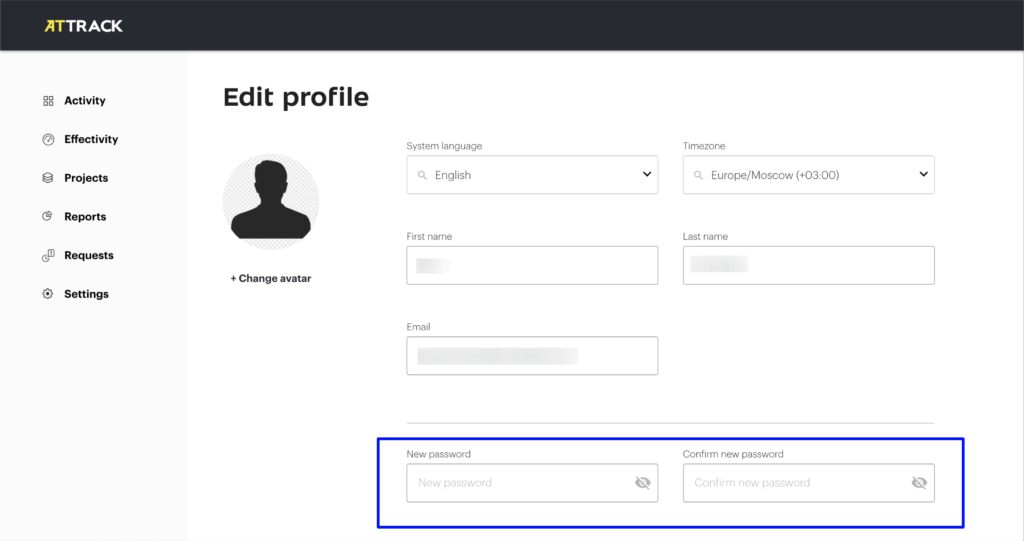Image resolution: width=1024 pixels, height=541 pixels.
Task: Click the Requests icon in sidebar
Action: 48,255
